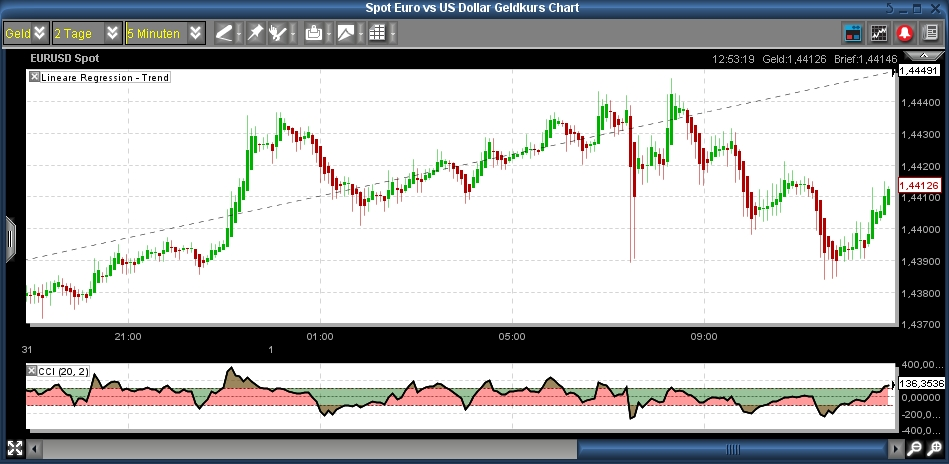949x464 pixels.
Task: Click the 1,44400 price axis label
Action: click(x=921, y=103)
